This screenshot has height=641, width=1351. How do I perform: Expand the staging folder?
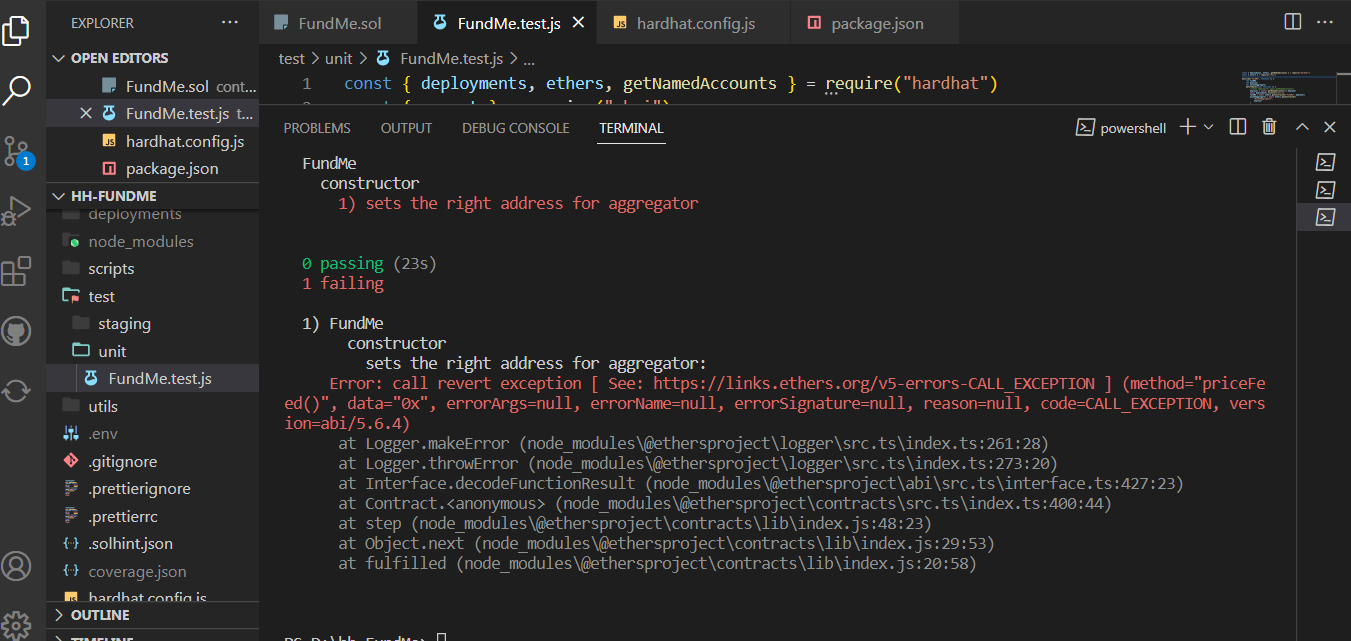[153, 324]
